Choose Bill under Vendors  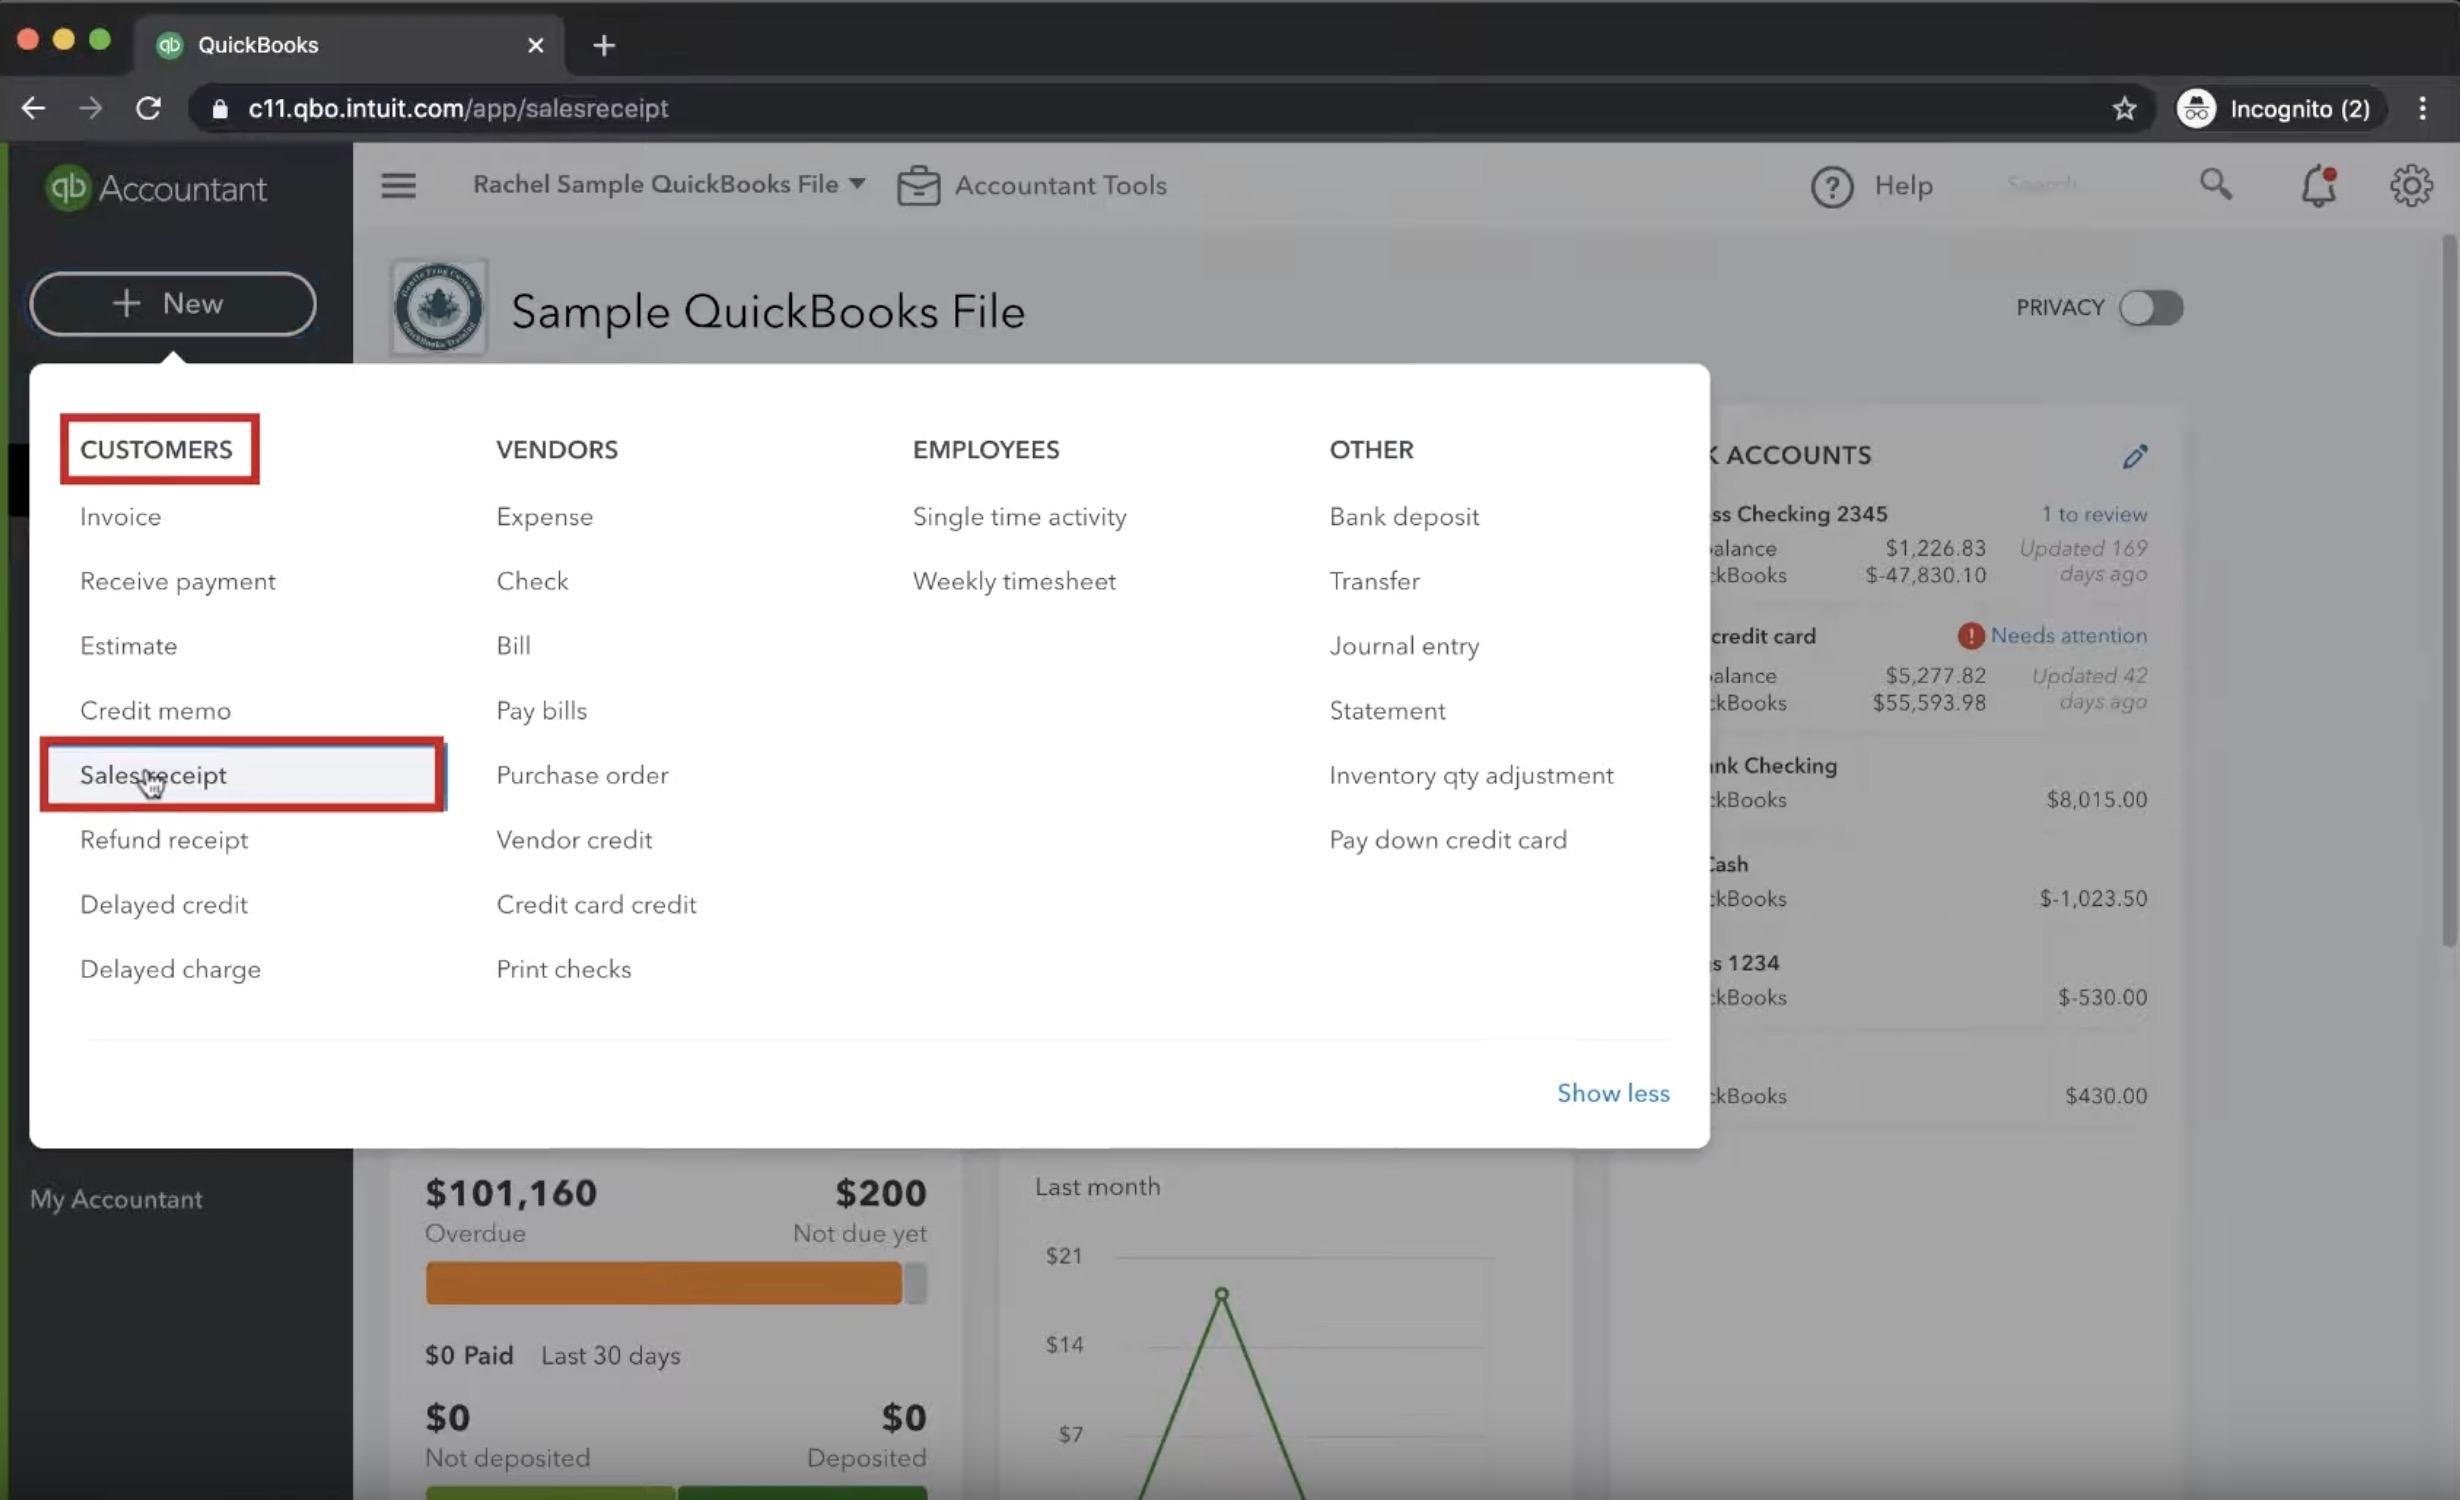tap(513, 645)
